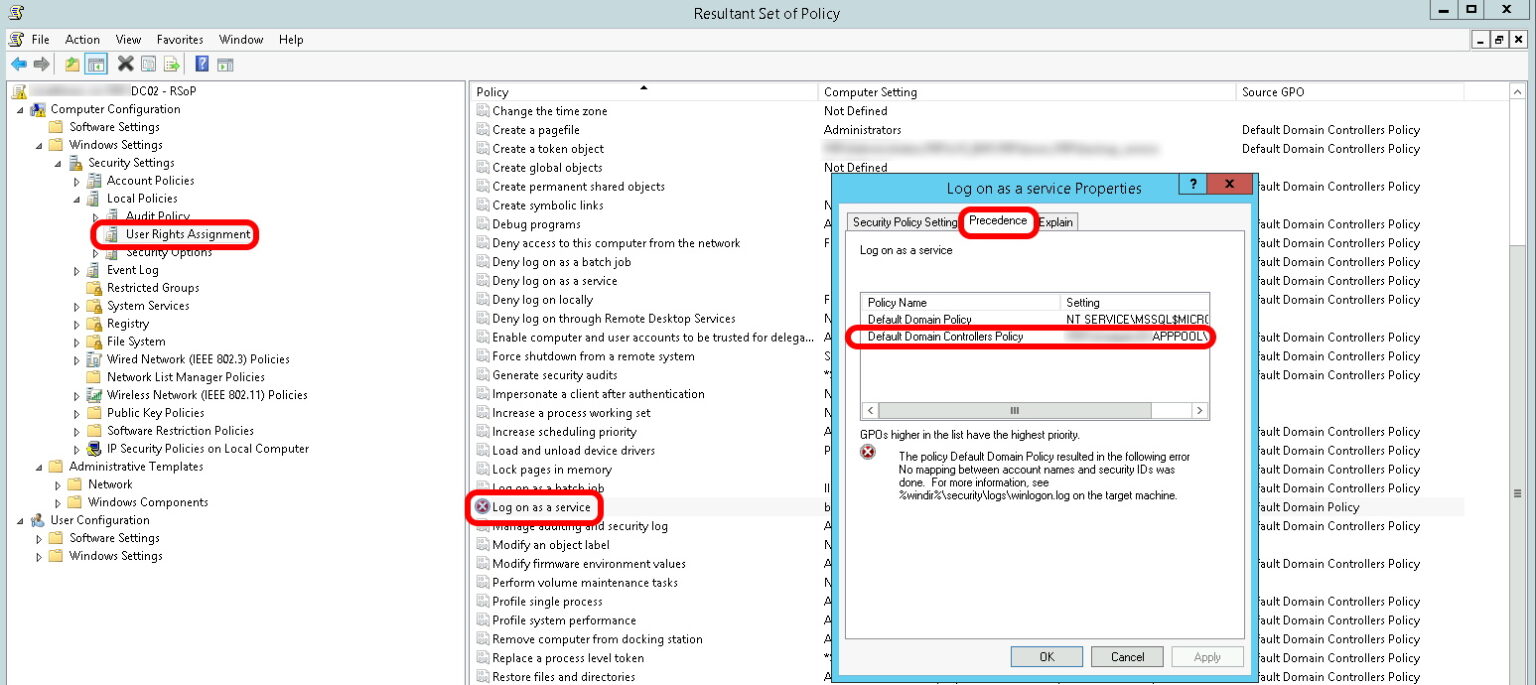The width and height of the screenshot is (1536, 685).
Task: Toggle the Show/Hide Action Pane toolbar icon
Action: 225,63
